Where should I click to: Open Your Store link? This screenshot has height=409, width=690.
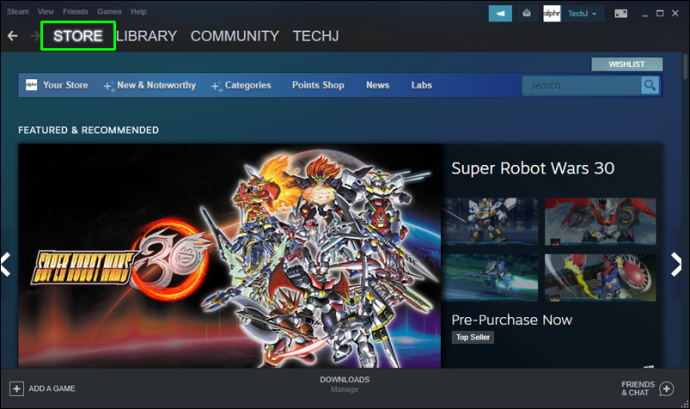point(65,85)
